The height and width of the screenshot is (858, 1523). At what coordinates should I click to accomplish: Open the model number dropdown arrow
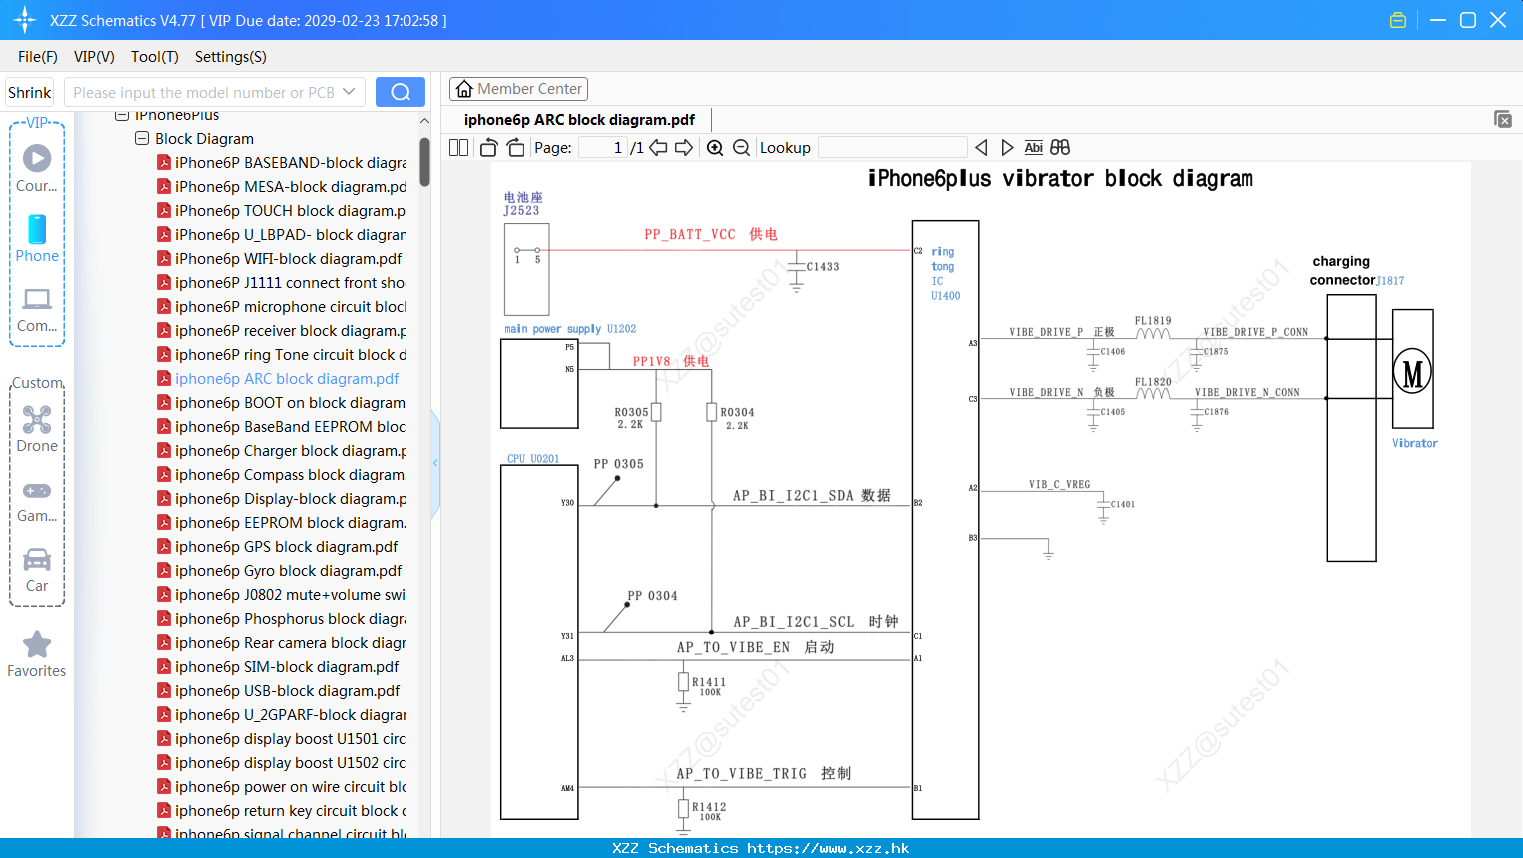click(x=349, y=92)
